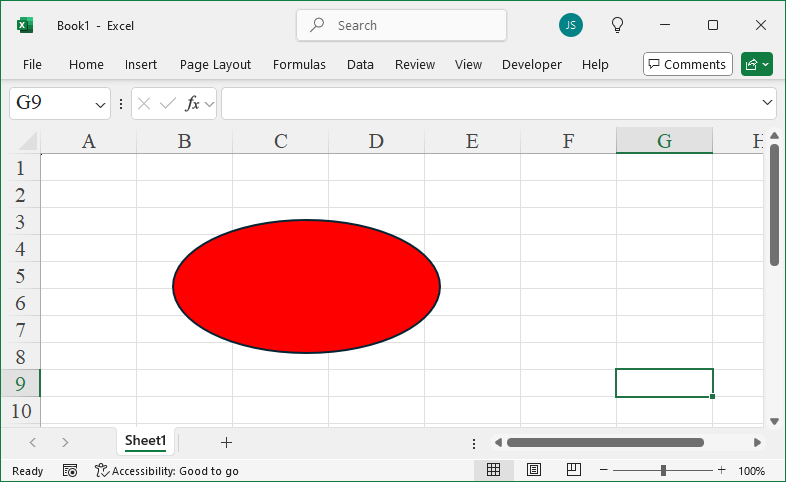Switch to Page Layout view icon

click(534, 469)
